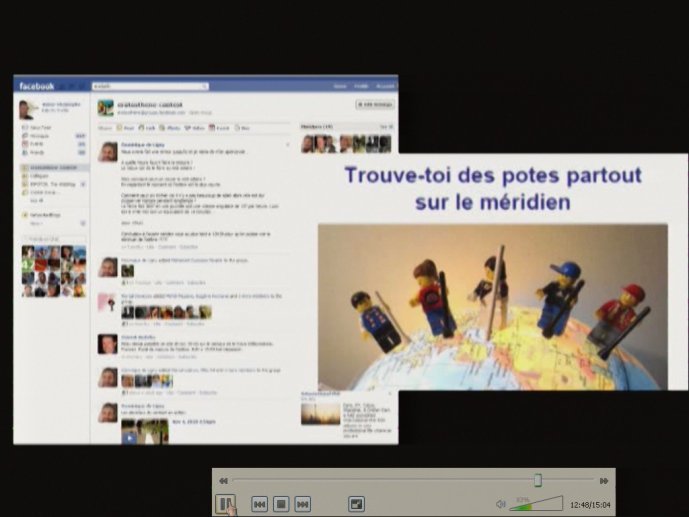Click the facebook logo
The width and height of the screenshot is (689, 517).
coord(36,86)
